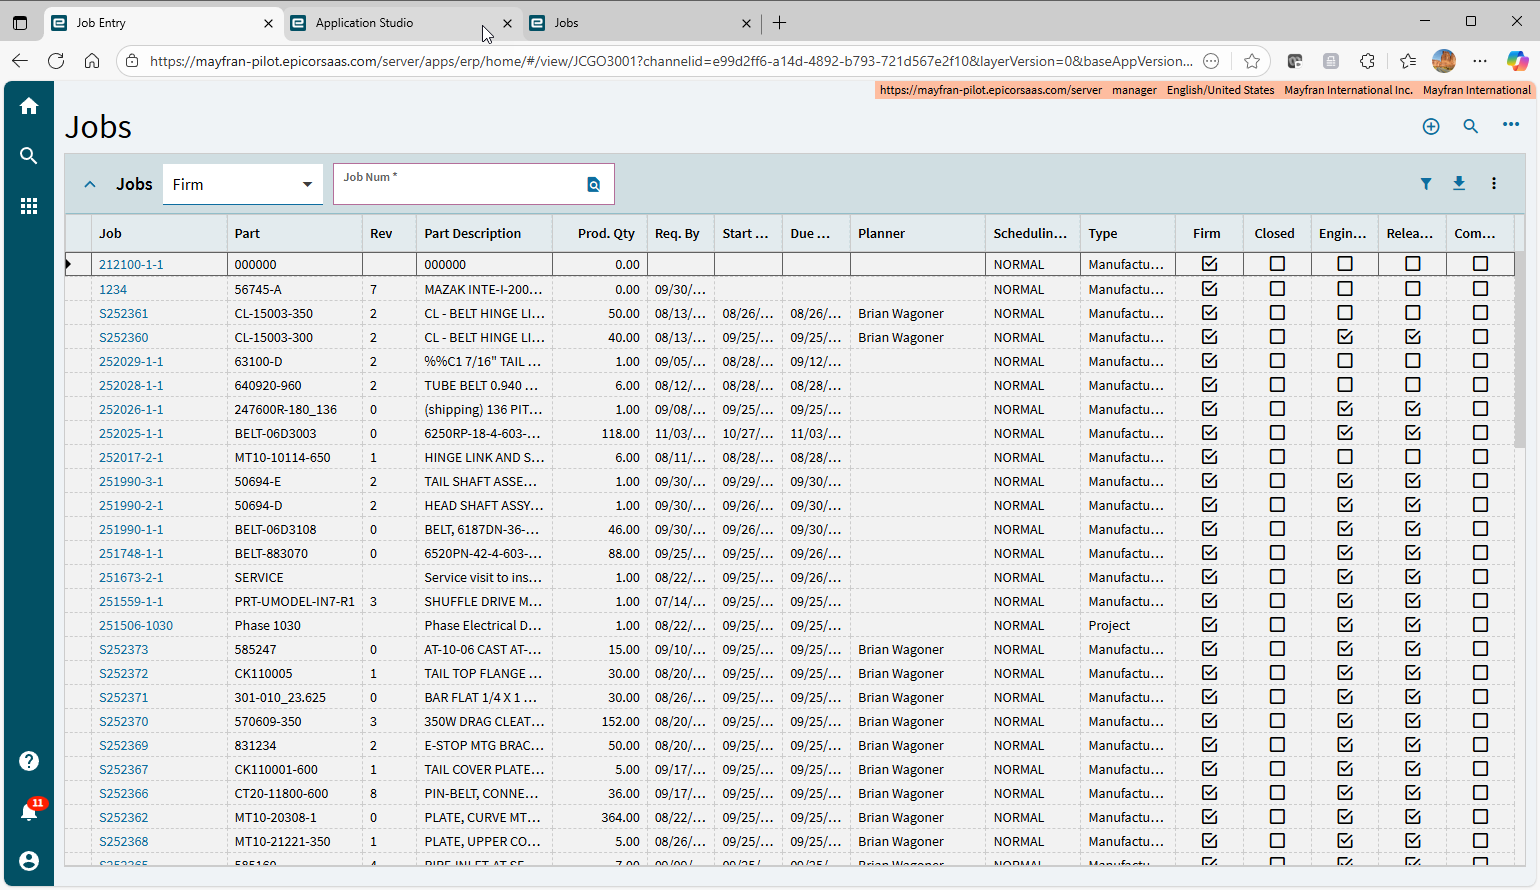Switch to the Job Entry browser tab
Image resolution: width=1540 pixels, height=890 pixels.
101,23
